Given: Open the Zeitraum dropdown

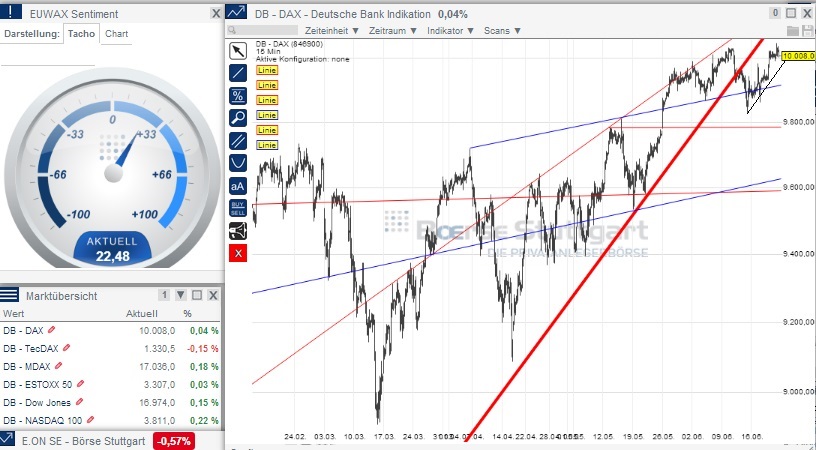Looking at the screenshot, I should click(x=393, y=31).
